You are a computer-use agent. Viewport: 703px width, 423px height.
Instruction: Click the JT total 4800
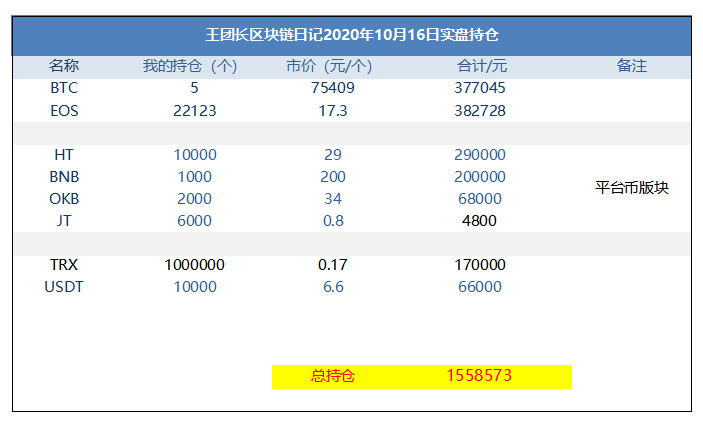click(x=479, y=221)
